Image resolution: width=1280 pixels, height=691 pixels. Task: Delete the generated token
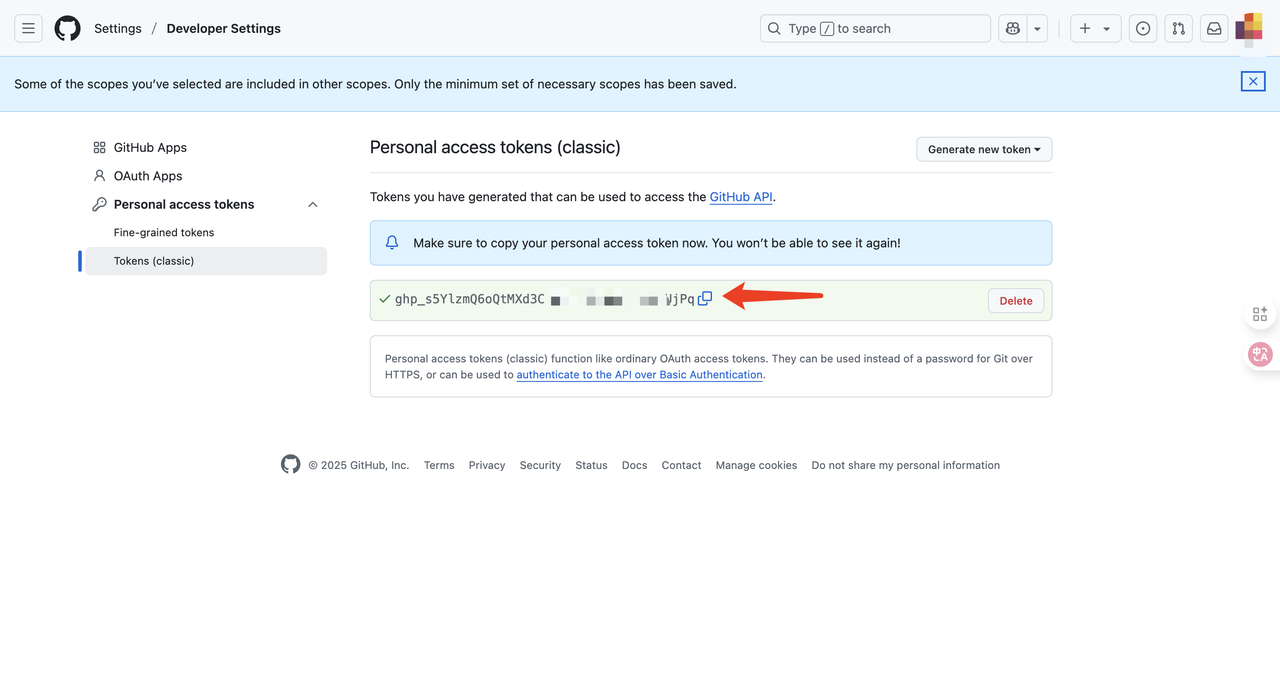[x=1016, y=301]
